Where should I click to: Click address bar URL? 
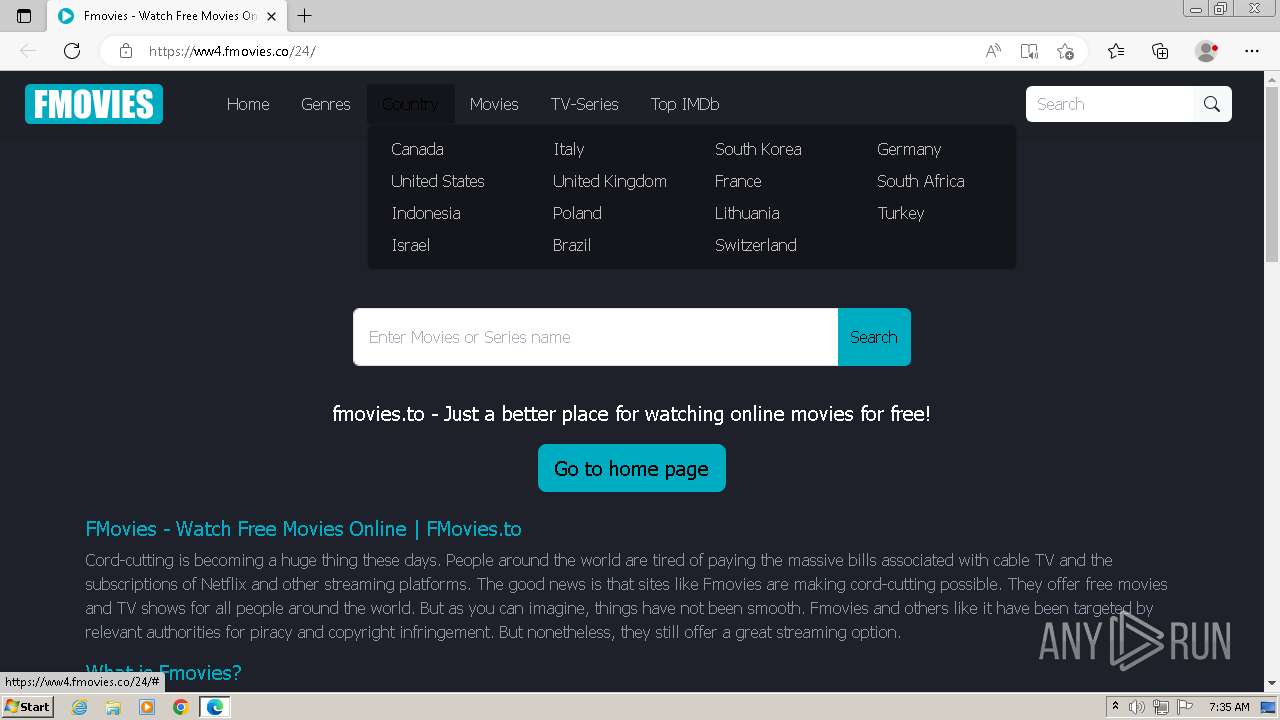point(232,51)
